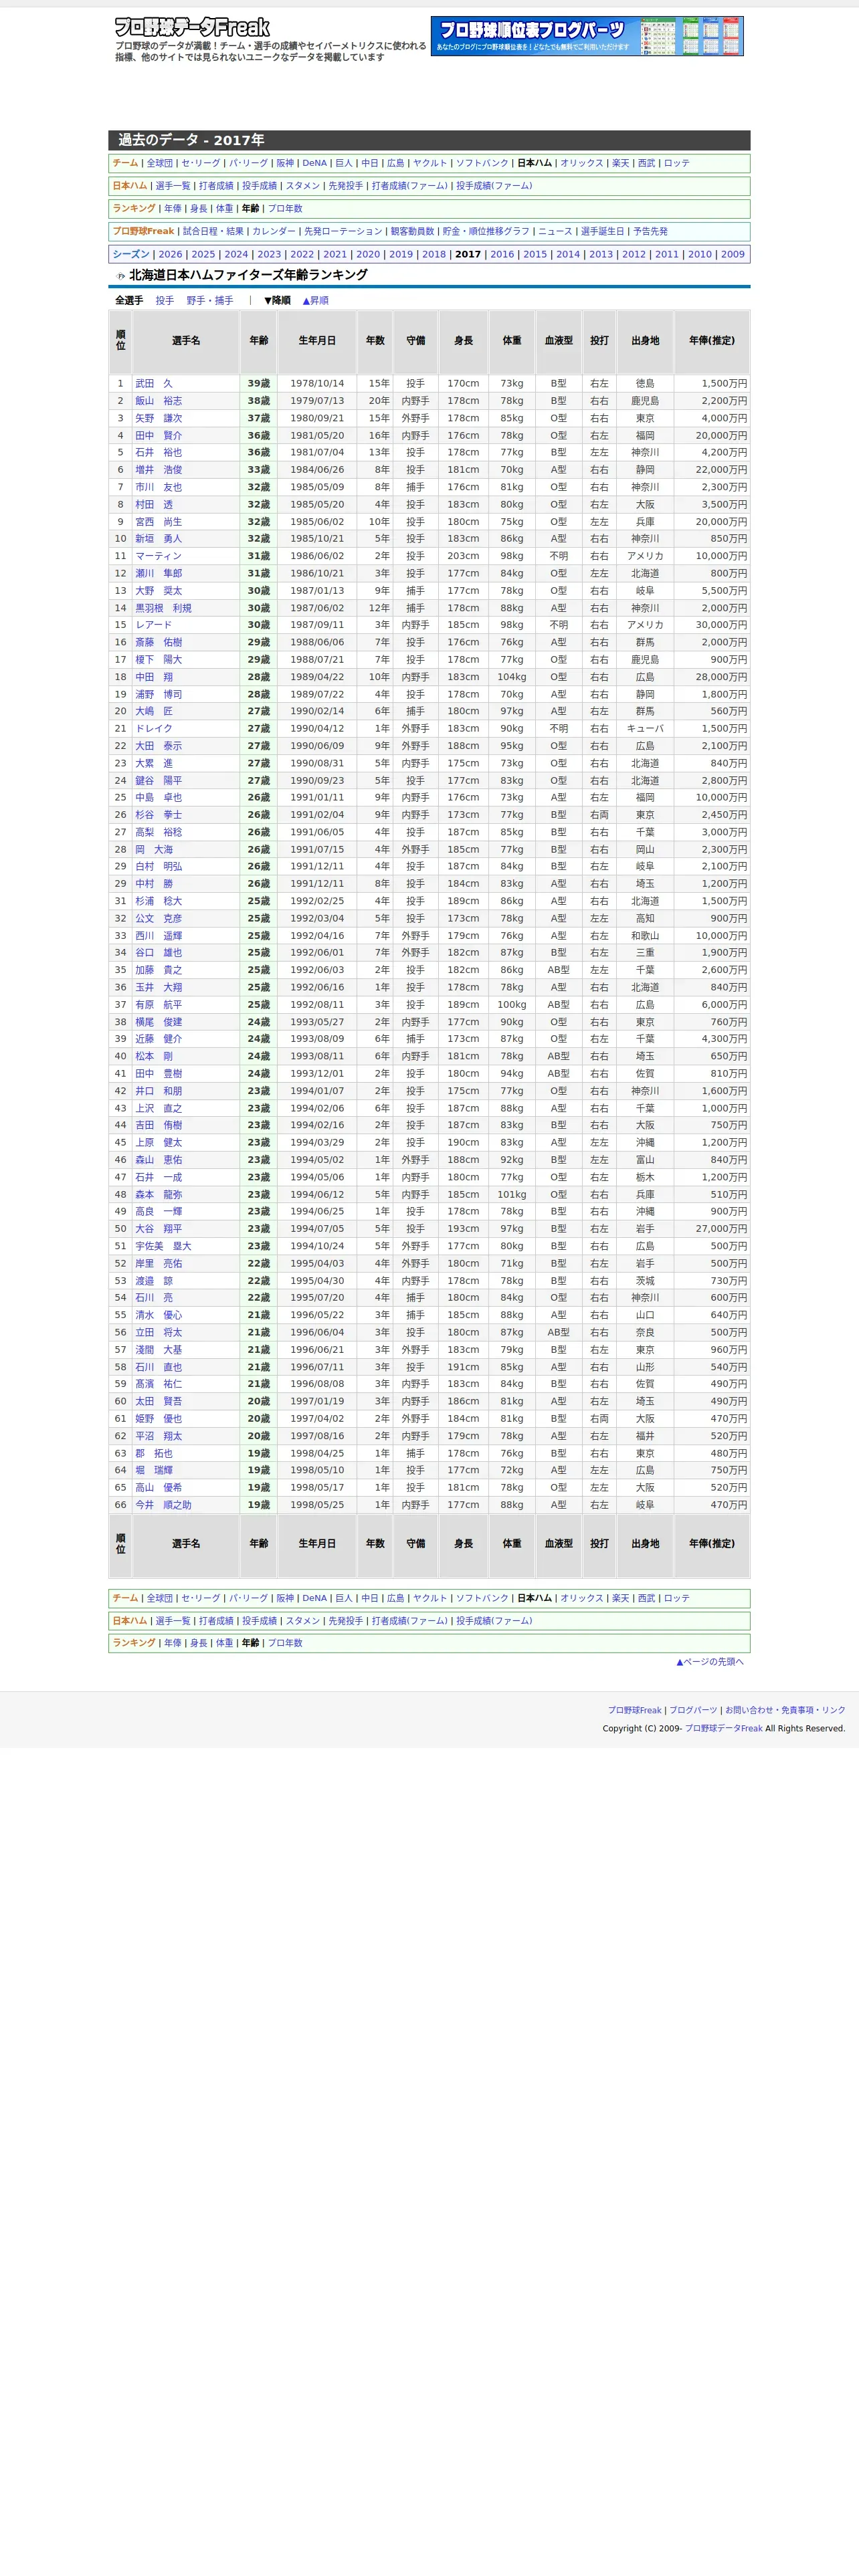This screenshot has height=2576, width=859.
Task: Open player 近藤 健介 profile
Action: click(x=159, y=1039)
